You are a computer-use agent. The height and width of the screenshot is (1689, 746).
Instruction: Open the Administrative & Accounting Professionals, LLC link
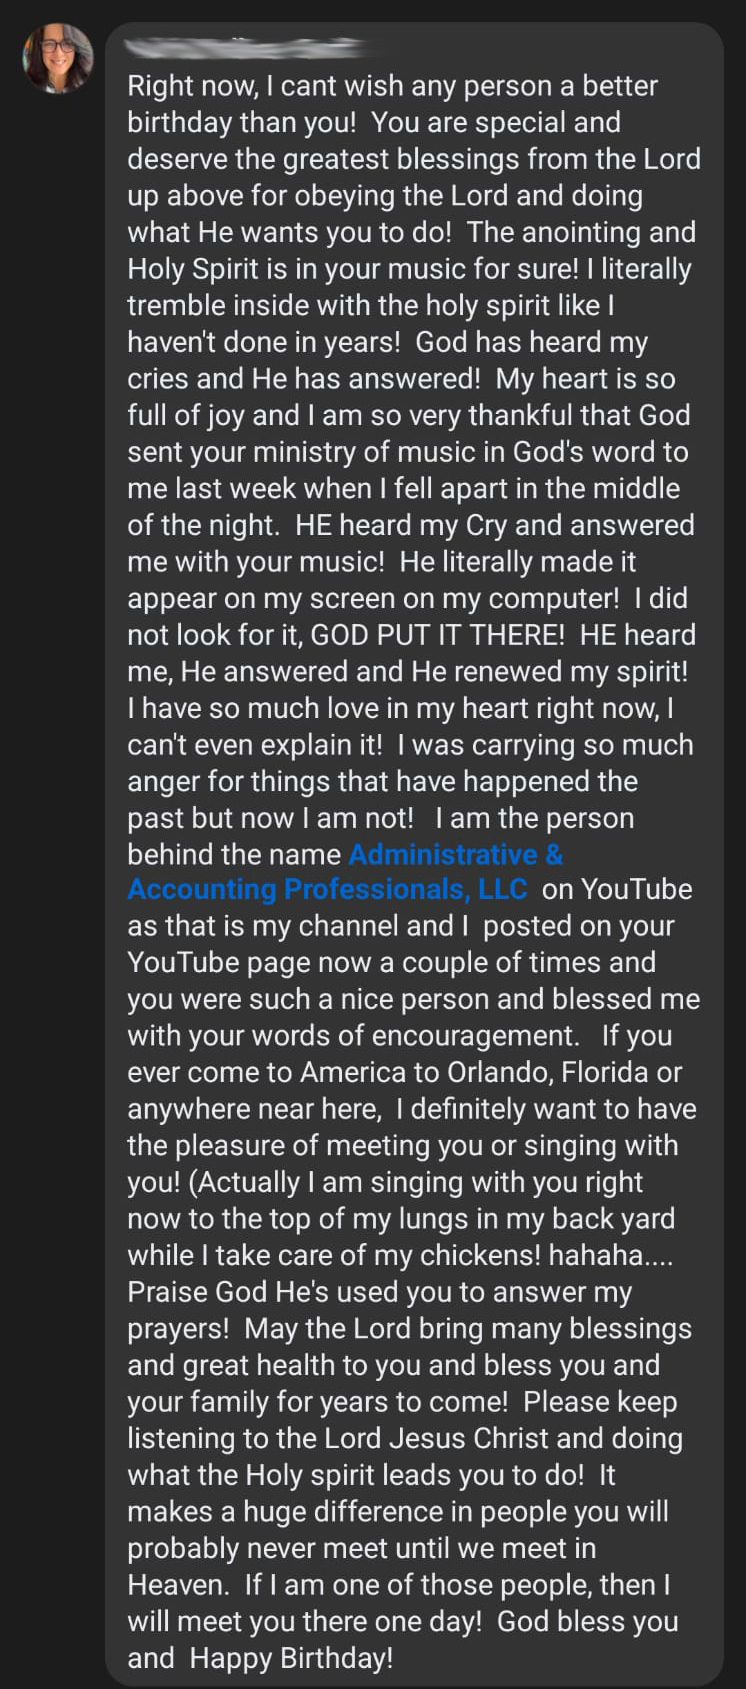(x=345, y=871)
